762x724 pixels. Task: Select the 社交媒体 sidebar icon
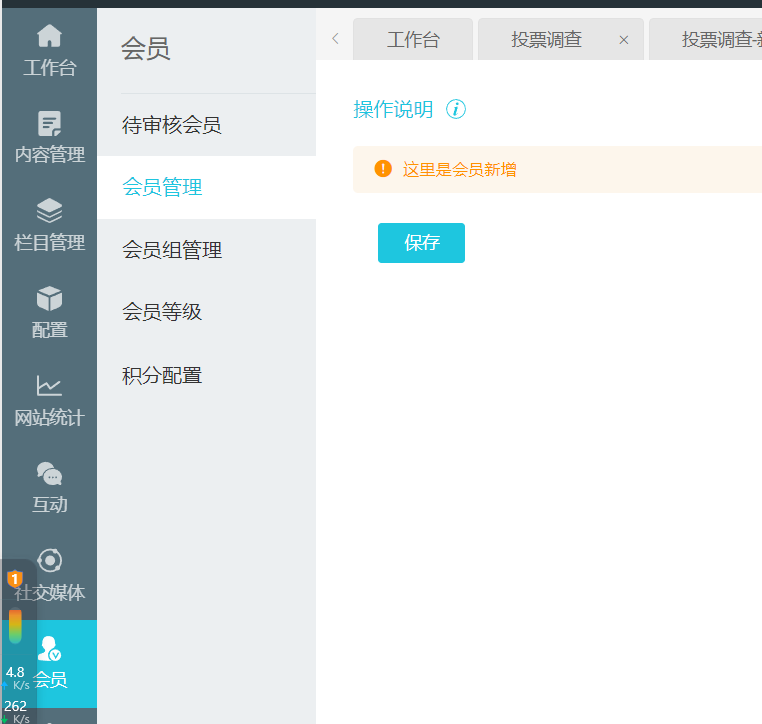pyautogui.click(x=49, y=560)
